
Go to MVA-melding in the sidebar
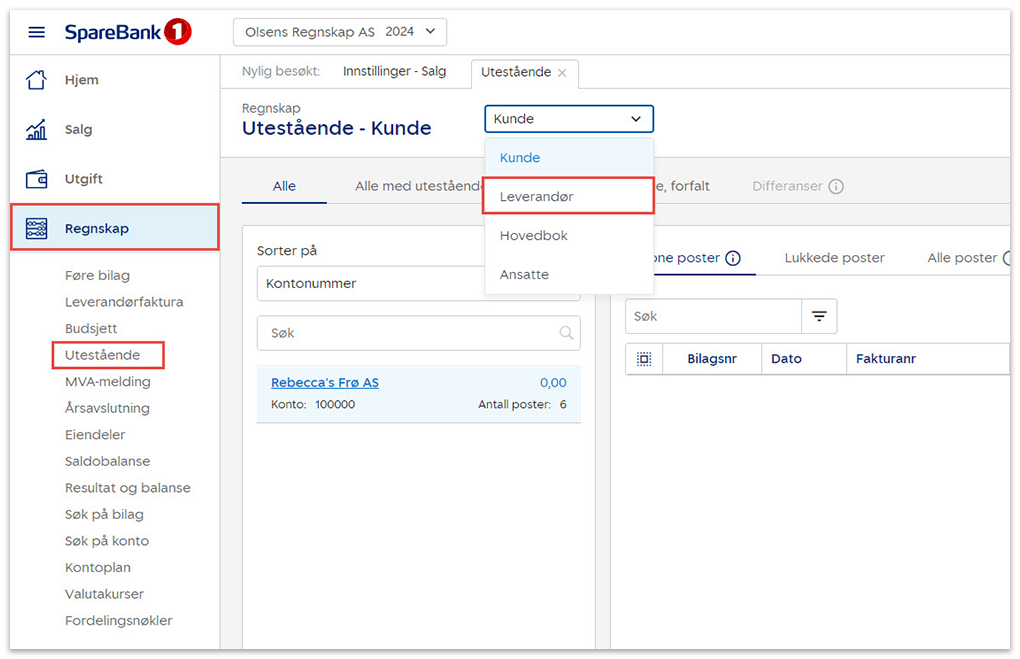click(107, 382)
